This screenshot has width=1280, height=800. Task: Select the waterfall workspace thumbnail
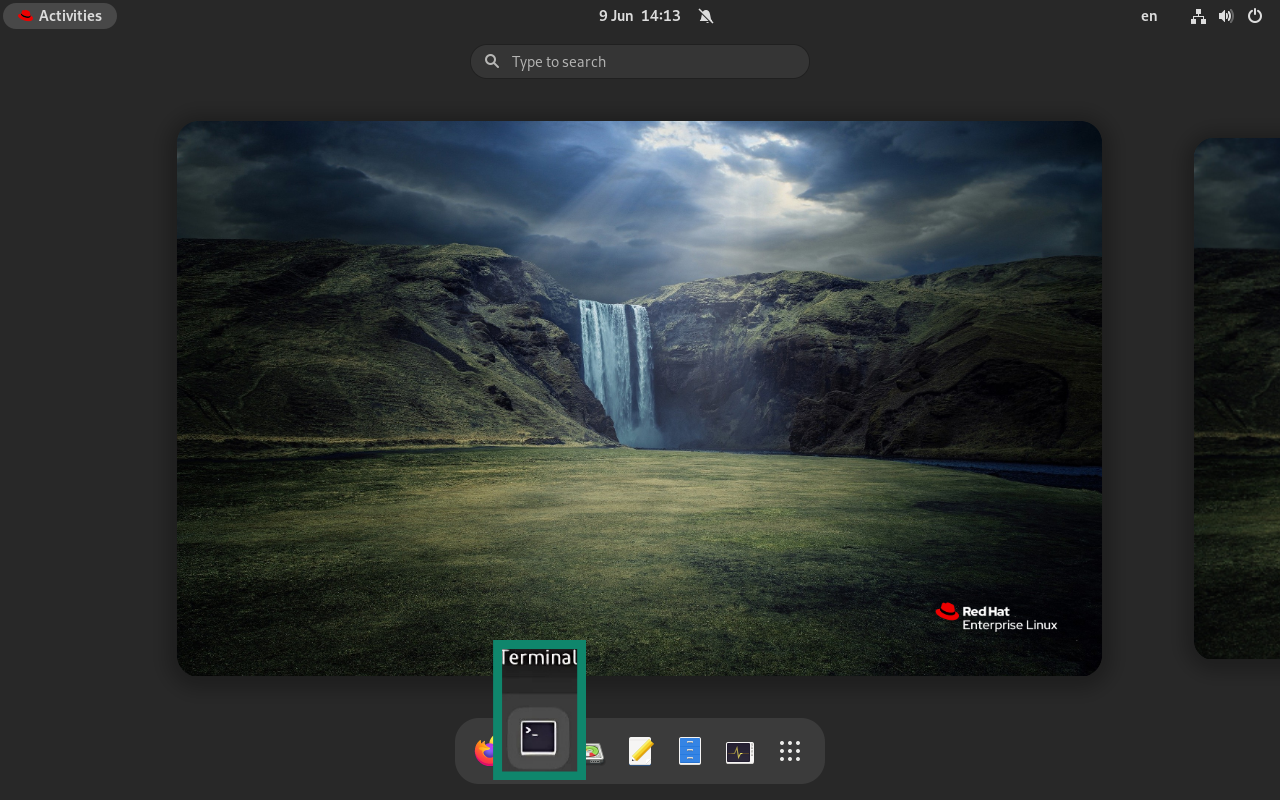pyautogui.click(x=639, y=398)
